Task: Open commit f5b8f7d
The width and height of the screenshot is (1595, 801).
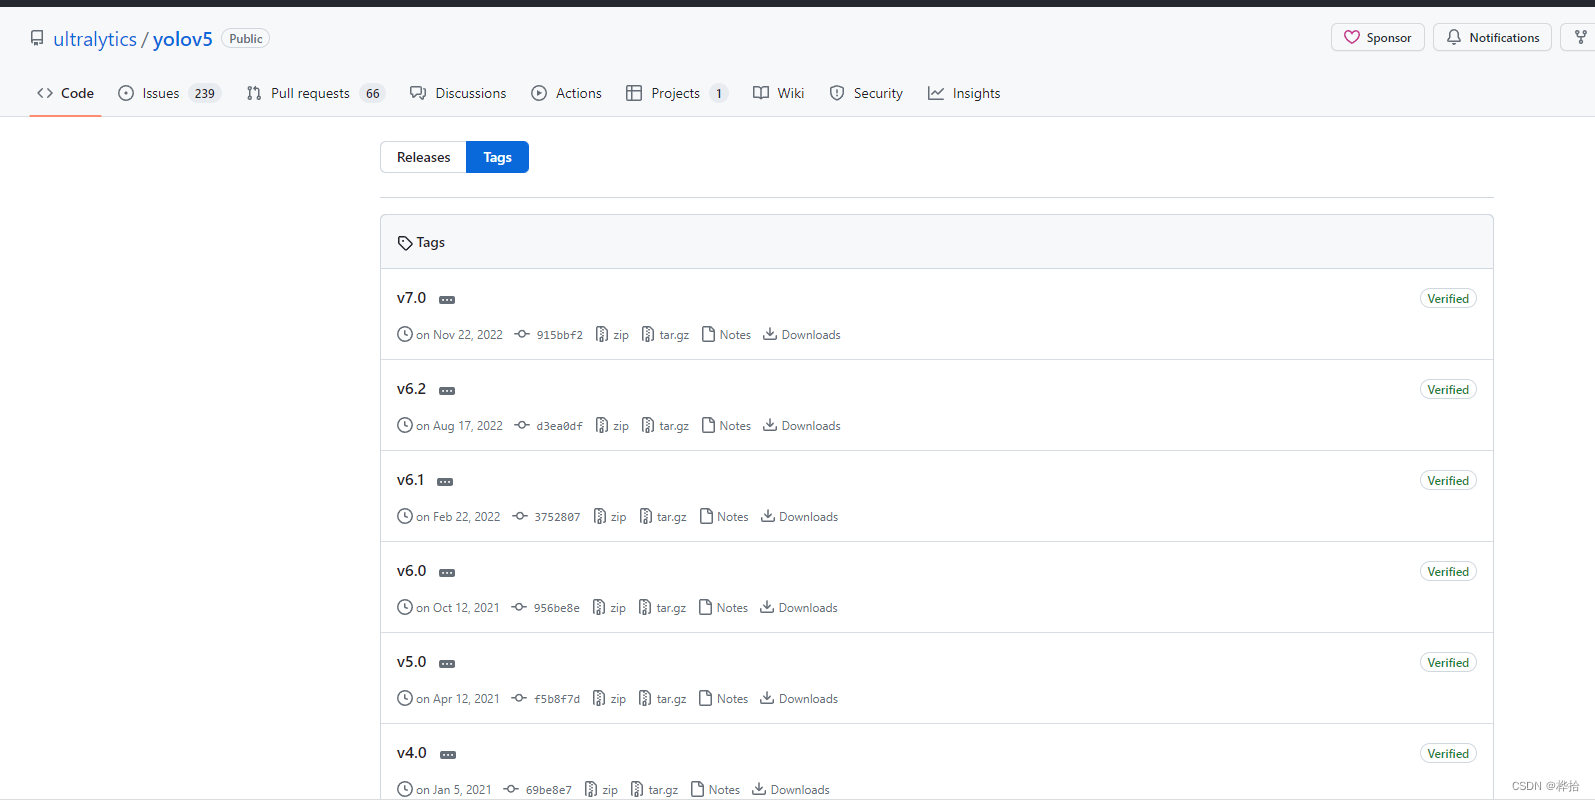Action: (546, 699)
